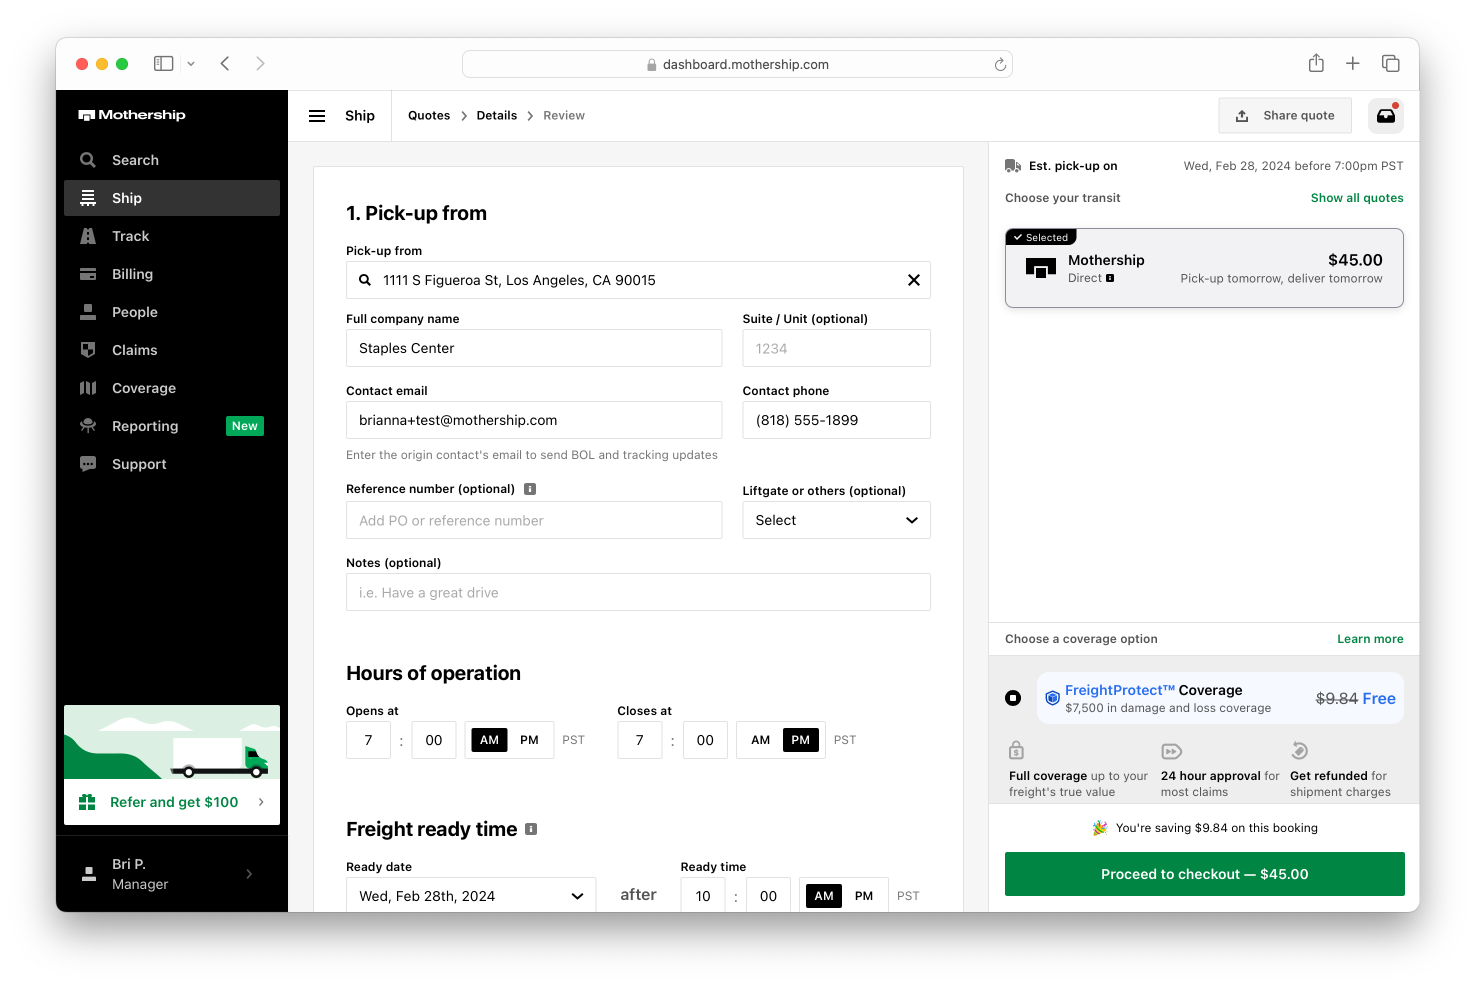Show Safari tab overview icon
The image size is (1475, 986).
click(1390, 63)
